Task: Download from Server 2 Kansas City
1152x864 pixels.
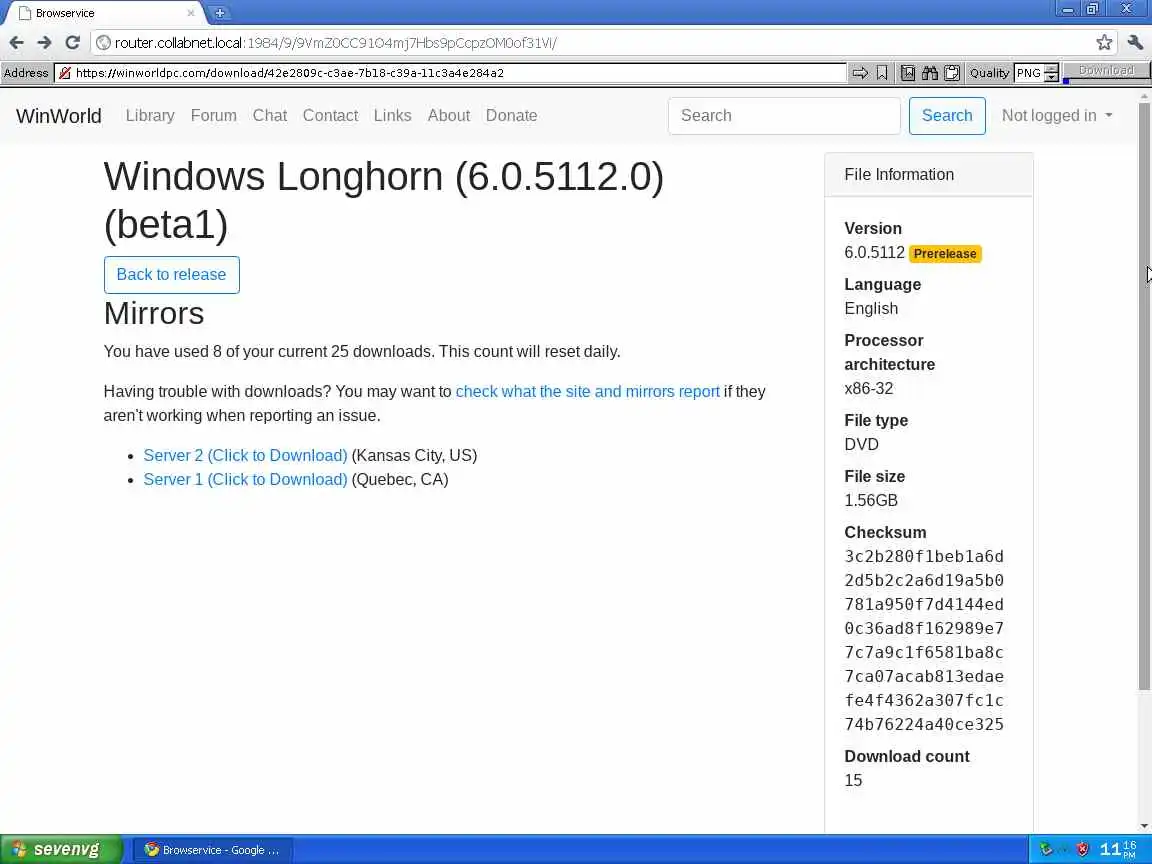Action: click(x=245, y=456)
